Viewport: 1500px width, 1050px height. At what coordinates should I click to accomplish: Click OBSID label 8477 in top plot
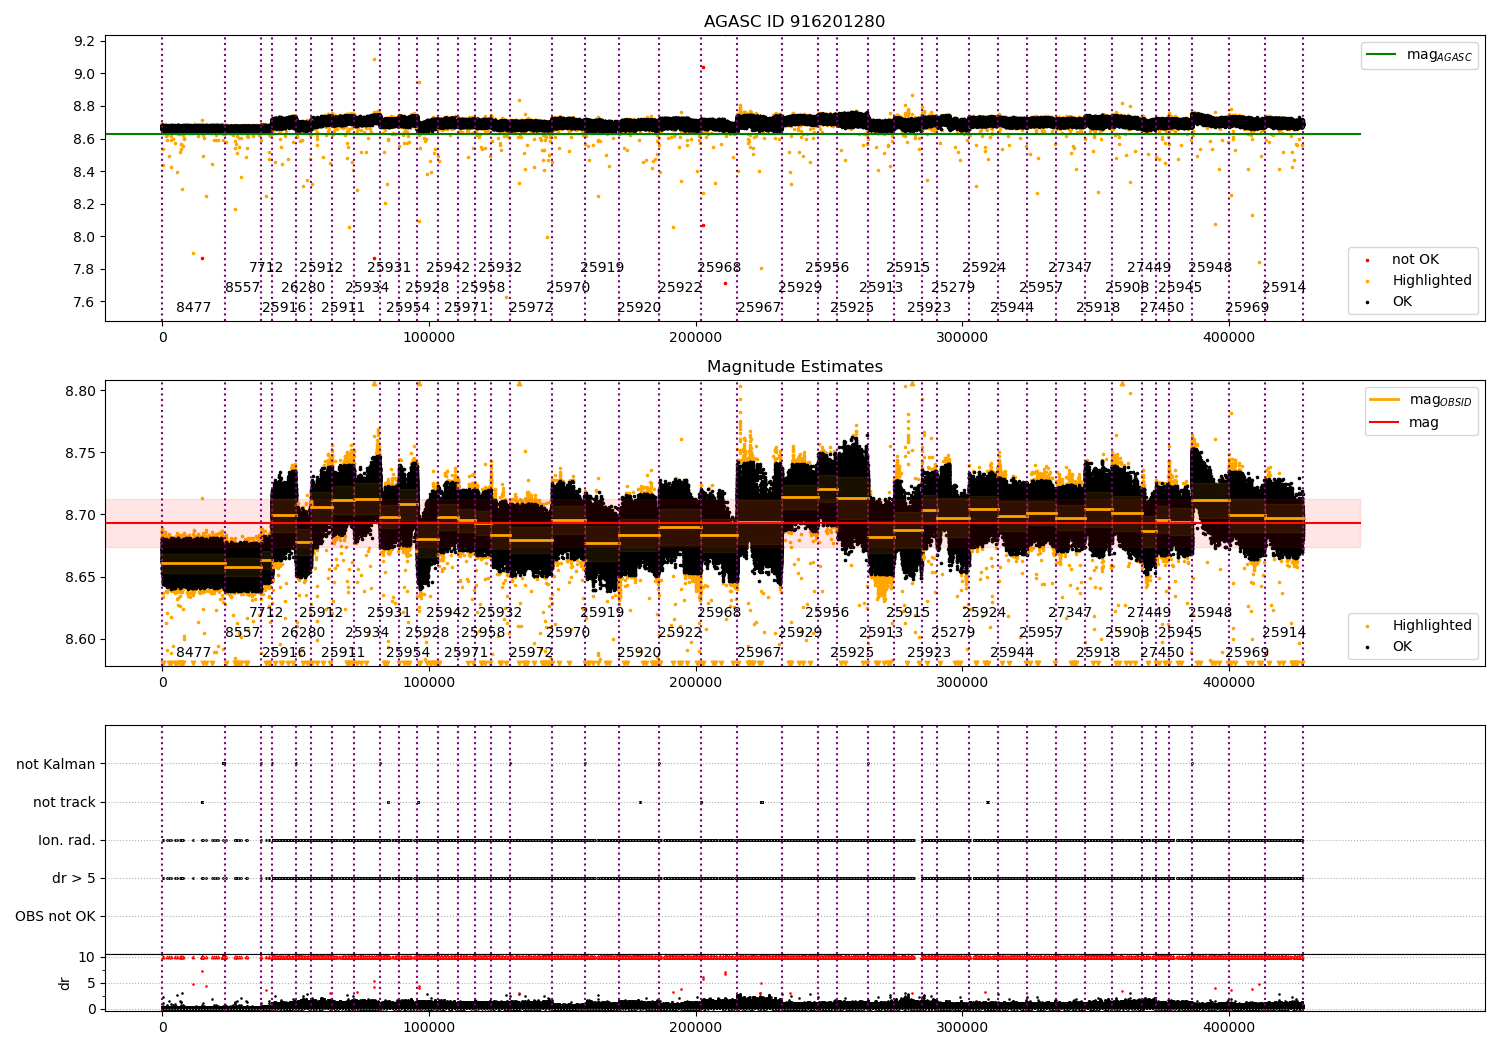coord(194,308)
